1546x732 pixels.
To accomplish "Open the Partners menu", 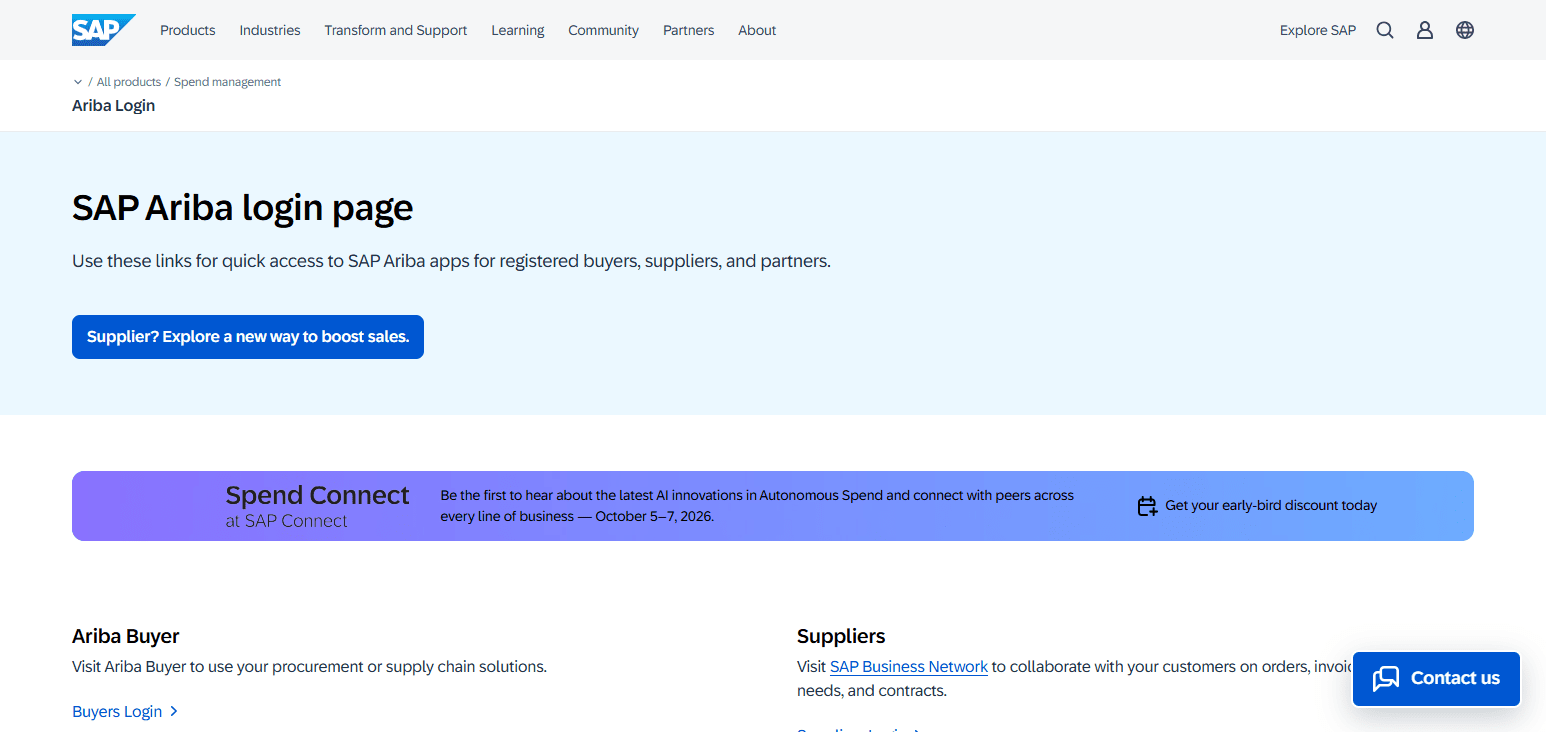I will pos(689,30).
